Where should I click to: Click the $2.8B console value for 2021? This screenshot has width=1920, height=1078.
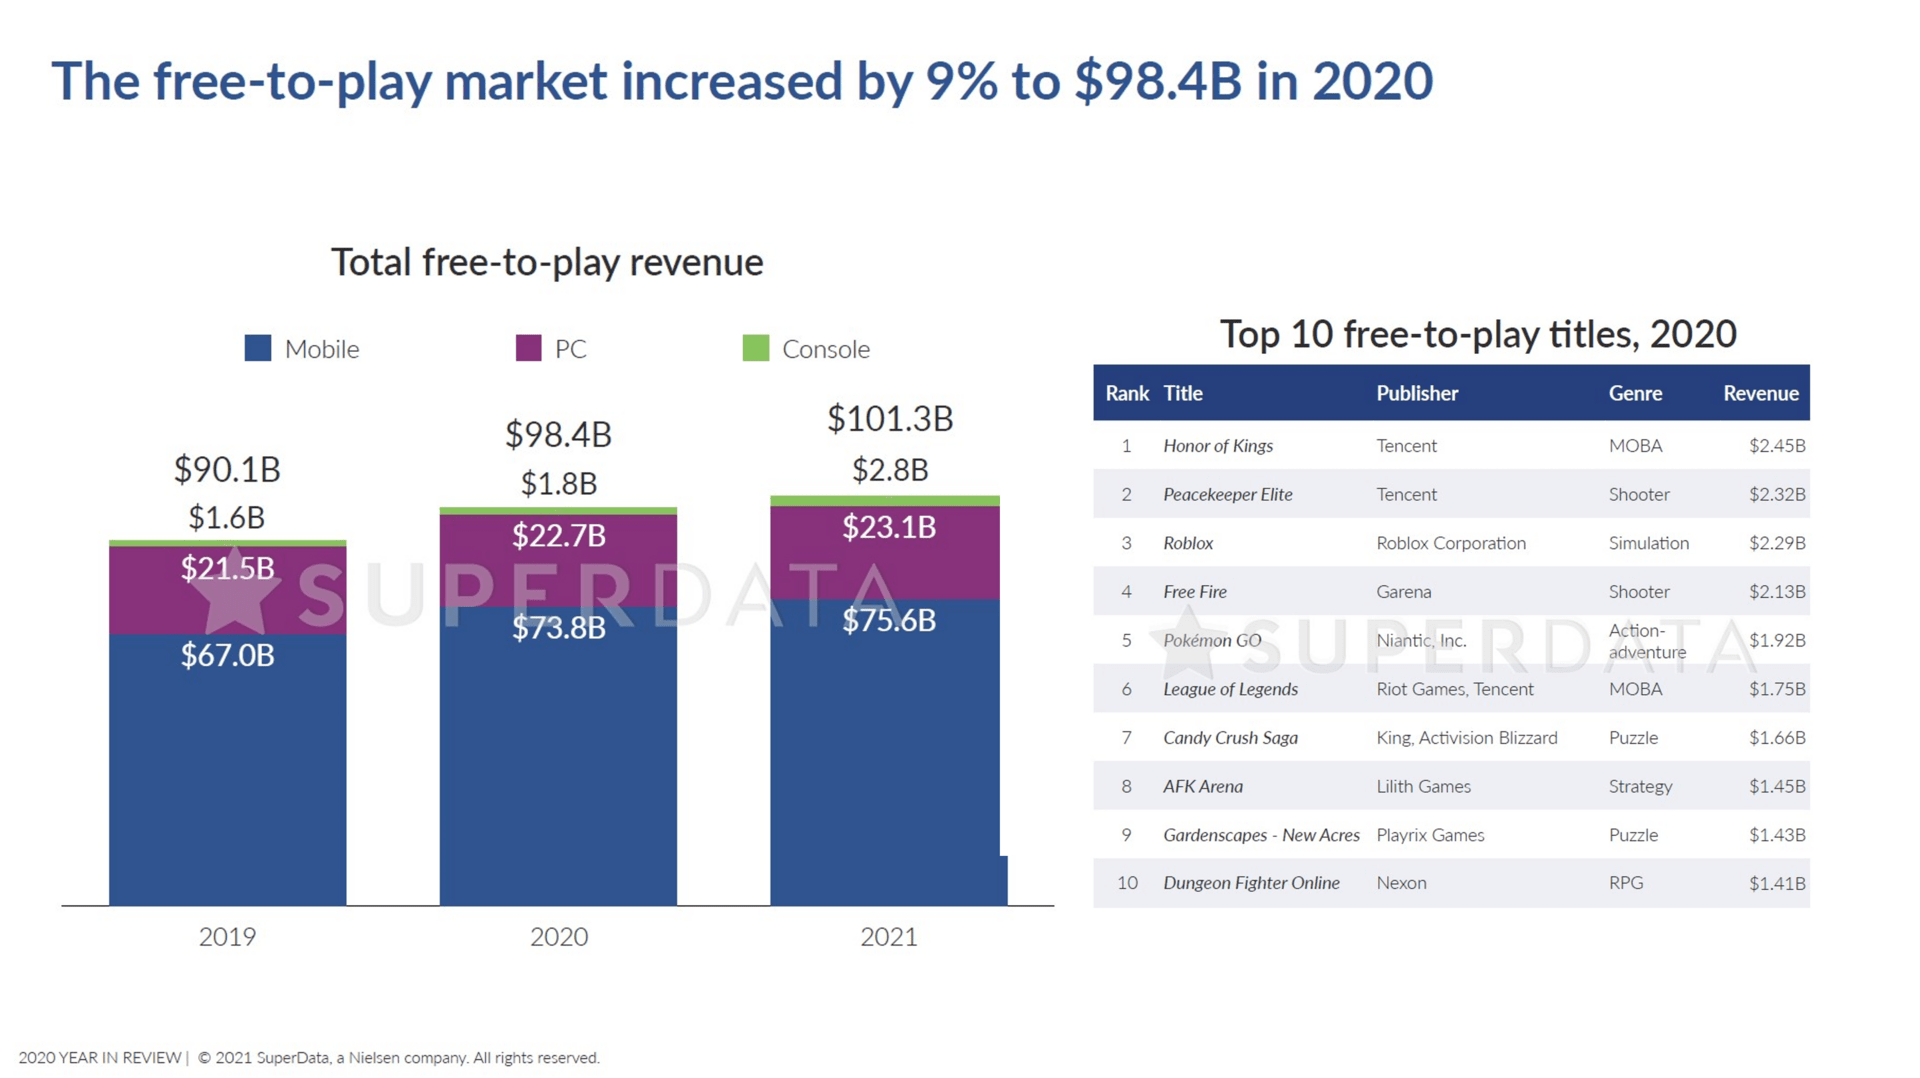(x=890, y=469)
